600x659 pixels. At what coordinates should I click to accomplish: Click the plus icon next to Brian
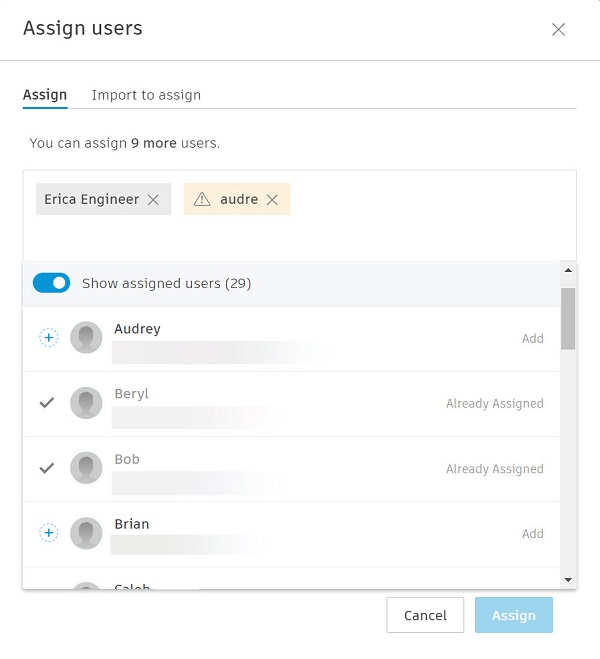(x=49, y=532)
